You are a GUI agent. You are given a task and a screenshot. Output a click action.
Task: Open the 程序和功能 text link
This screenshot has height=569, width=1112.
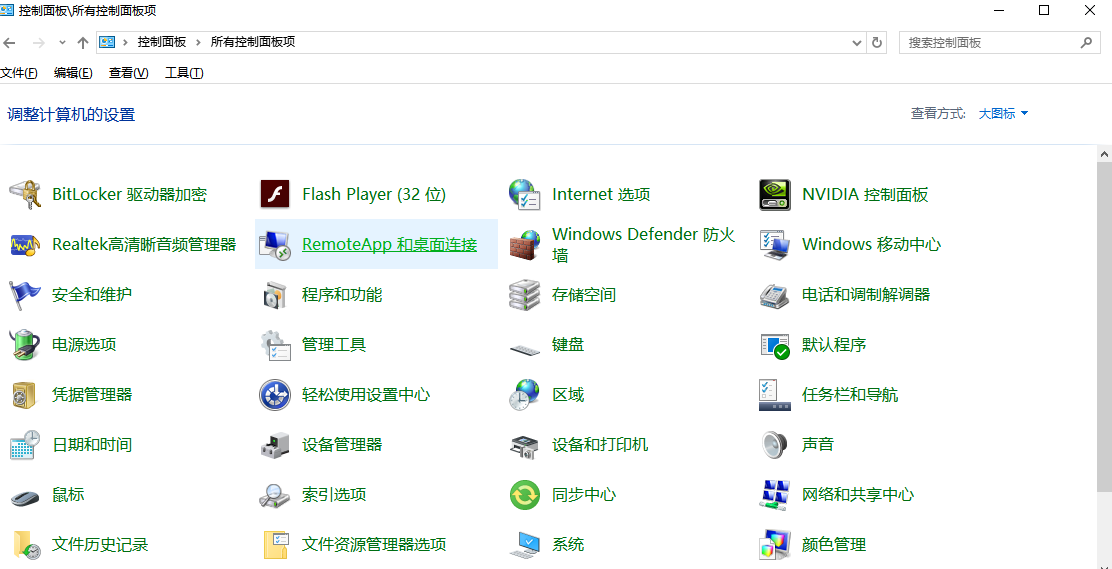pyautogui.click(x=342, y=294)
